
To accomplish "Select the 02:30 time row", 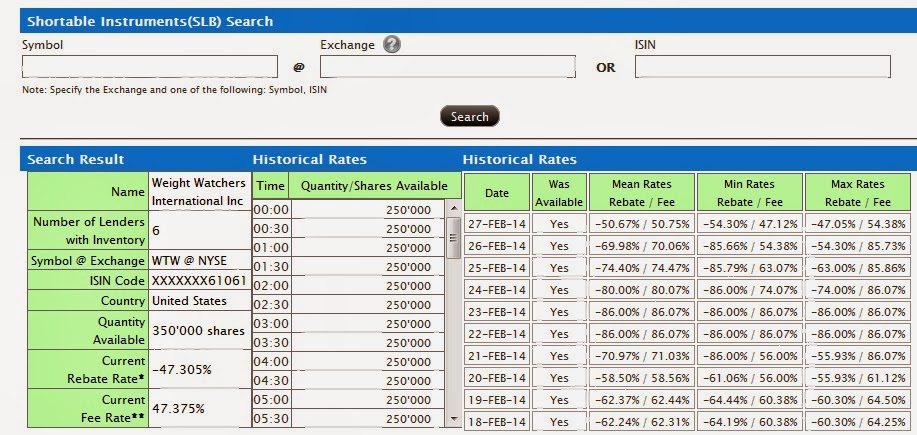I will pos(348,305).
